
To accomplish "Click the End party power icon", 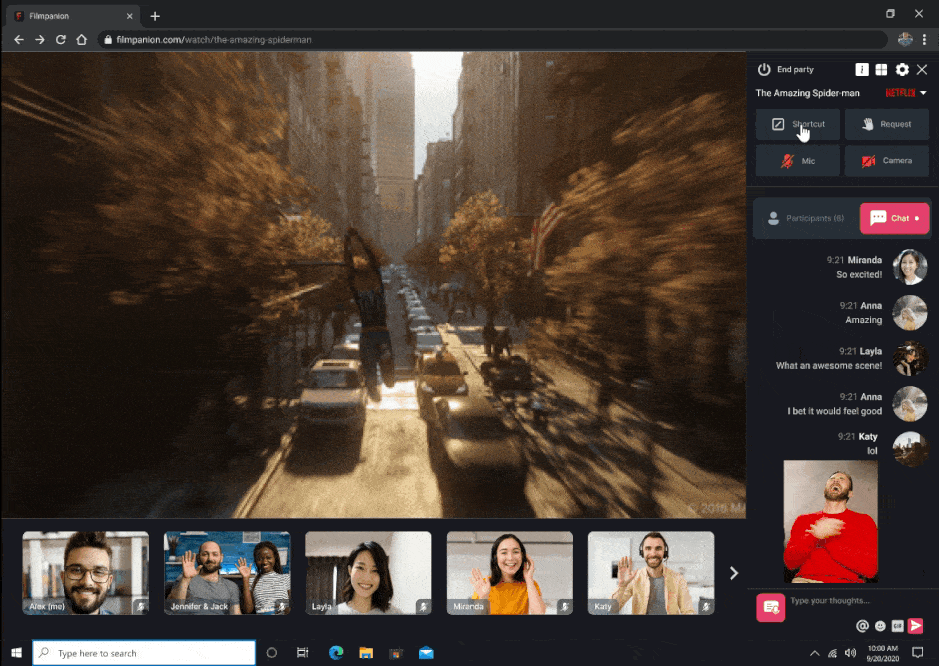I will pos(764,69).
